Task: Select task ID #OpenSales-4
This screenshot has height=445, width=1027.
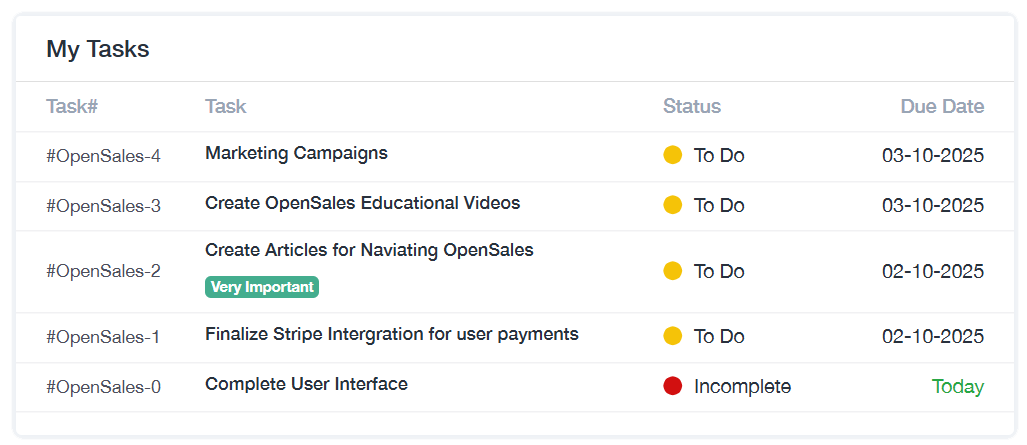Action: (x=103, y=156)
